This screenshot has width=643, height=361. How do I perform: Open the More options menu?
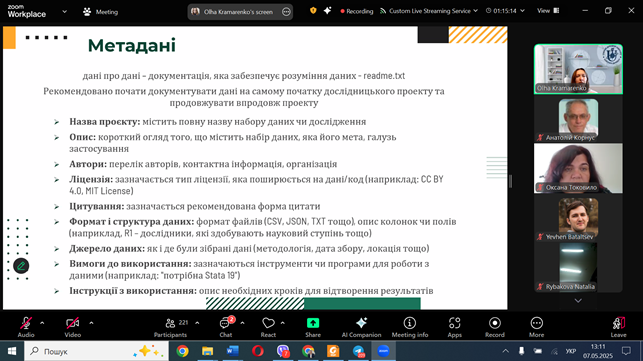(536, 327)
